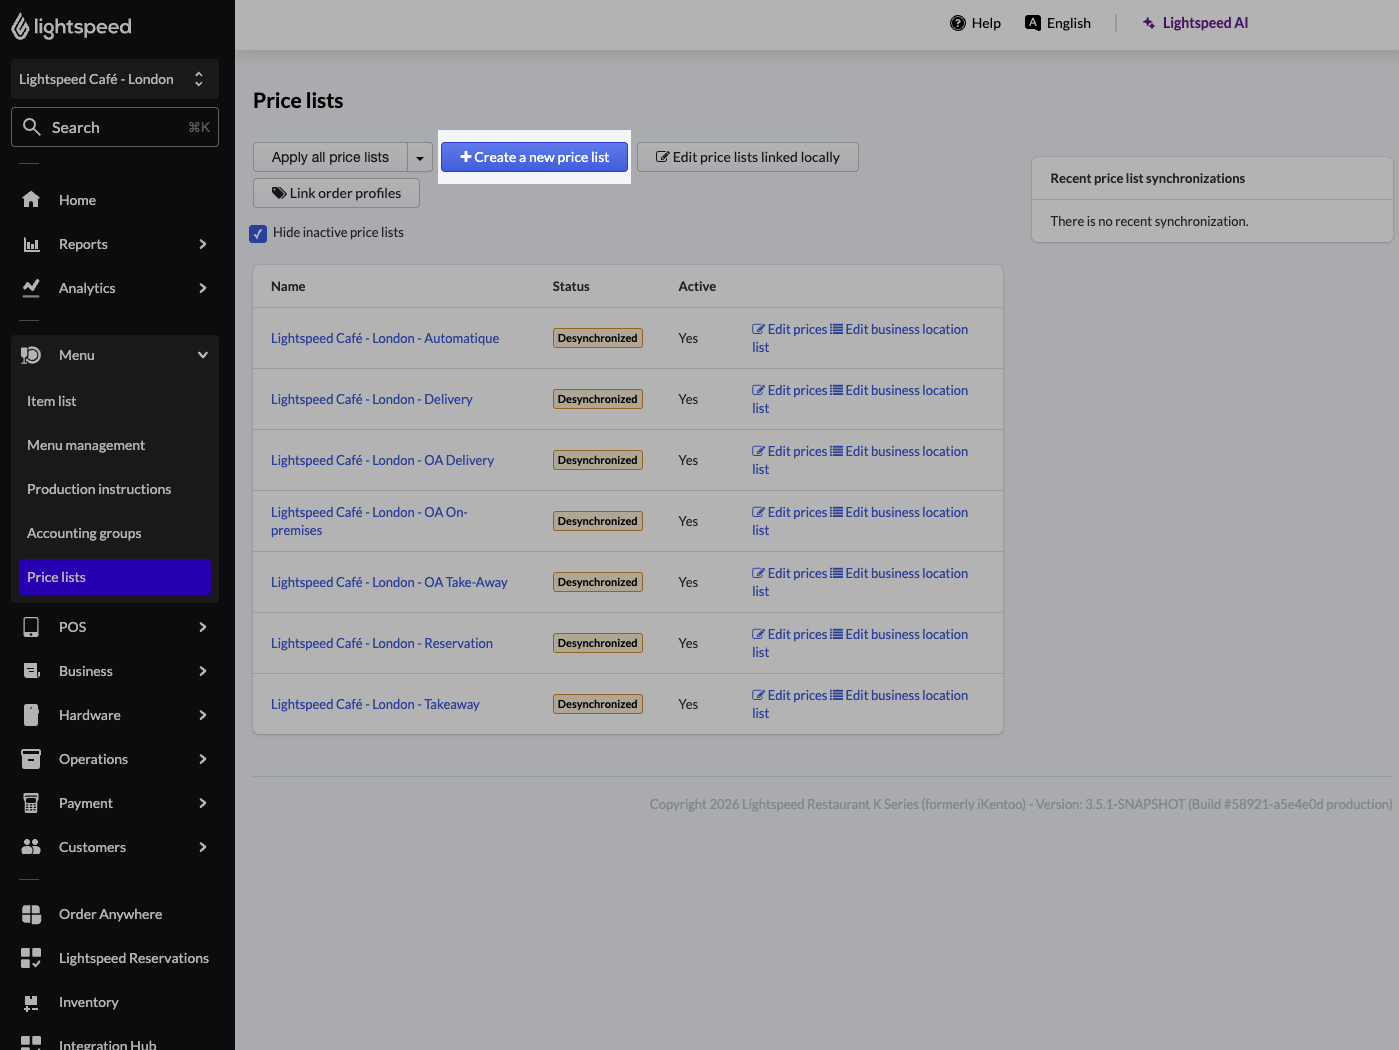Click the search magnifier icon
Image resolution: width=1399 pixels, height=1050 pixels.
(x=32, y=127)
